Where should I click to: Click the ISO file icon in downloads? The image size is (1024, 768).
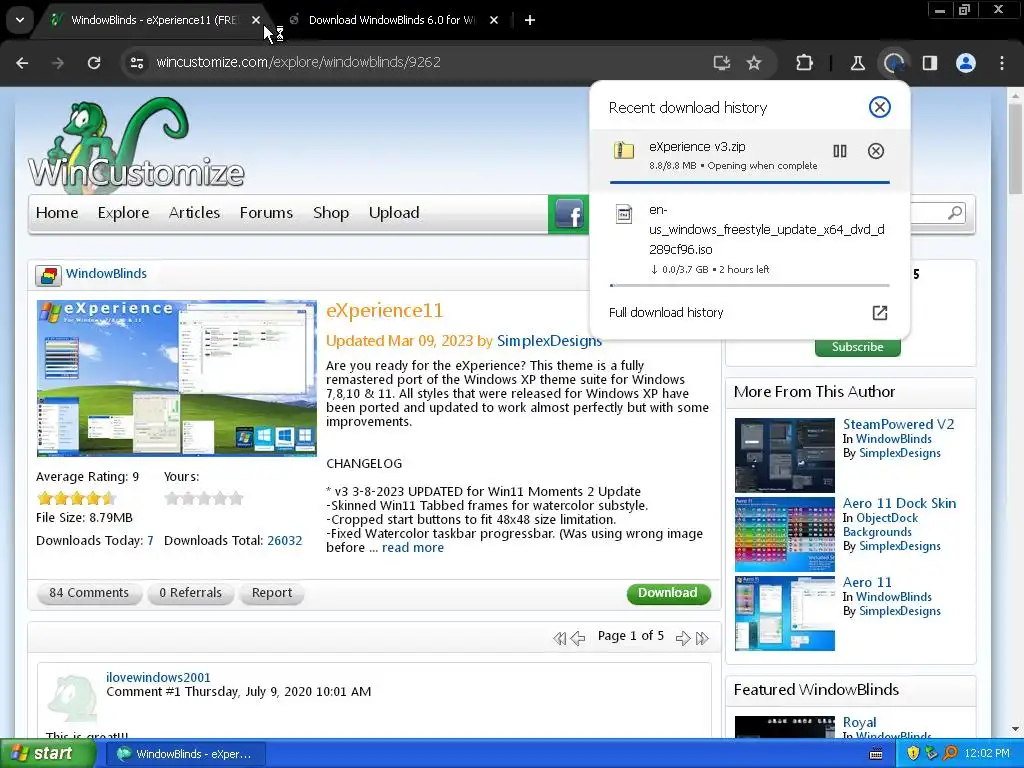pyautogui.click(x=624, y=214)
